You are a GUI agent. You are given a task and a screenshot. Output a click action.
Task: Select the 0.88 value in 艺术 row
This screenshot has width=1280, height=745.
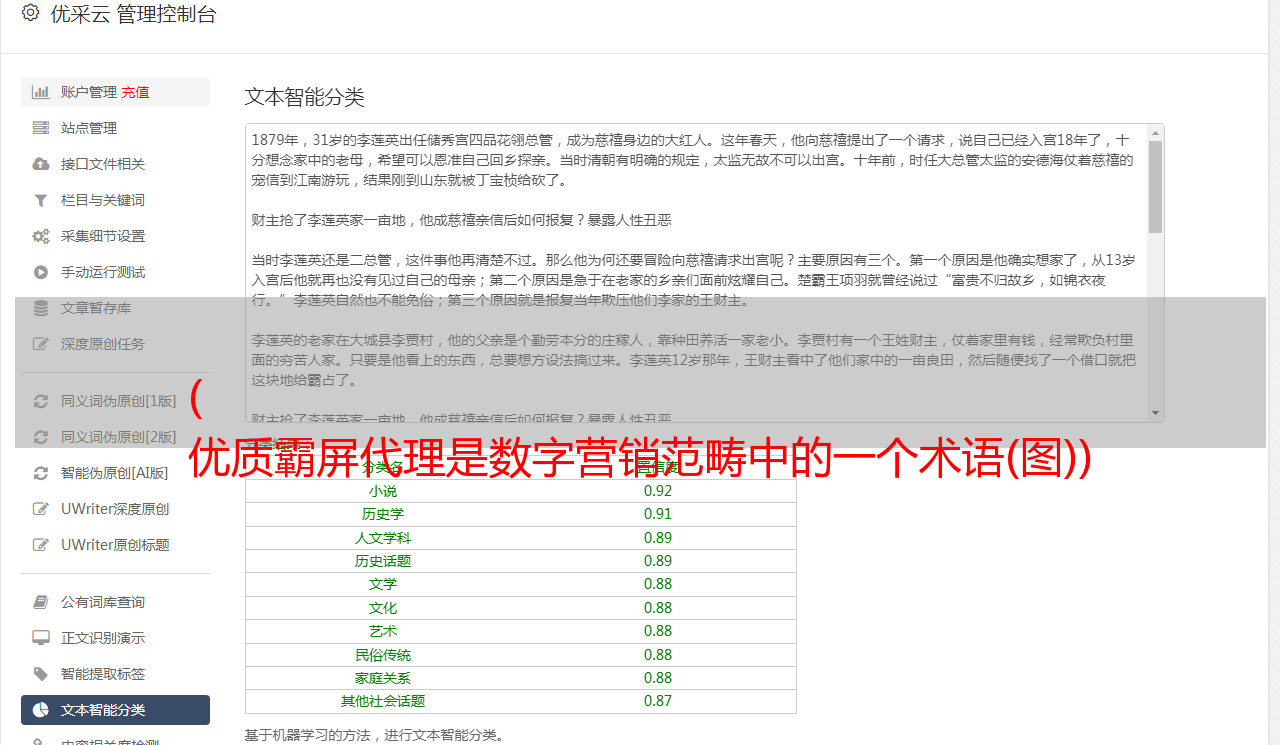pos(658,631)
